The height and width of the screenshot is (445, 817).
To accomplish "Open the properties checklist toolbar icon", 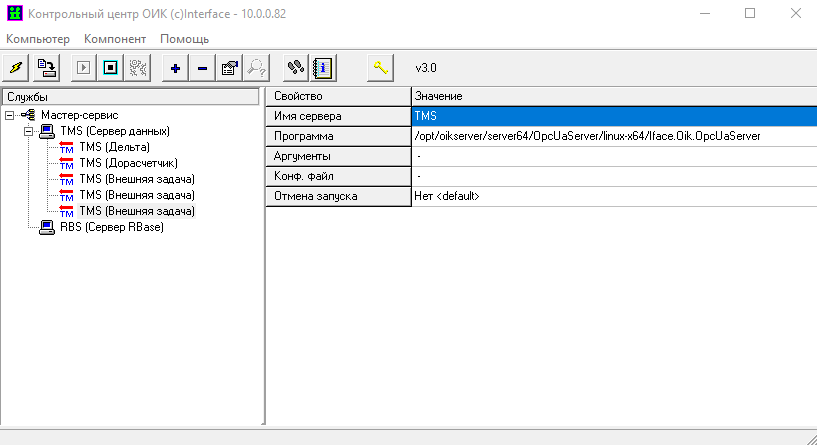I will (x=229, y=68).
